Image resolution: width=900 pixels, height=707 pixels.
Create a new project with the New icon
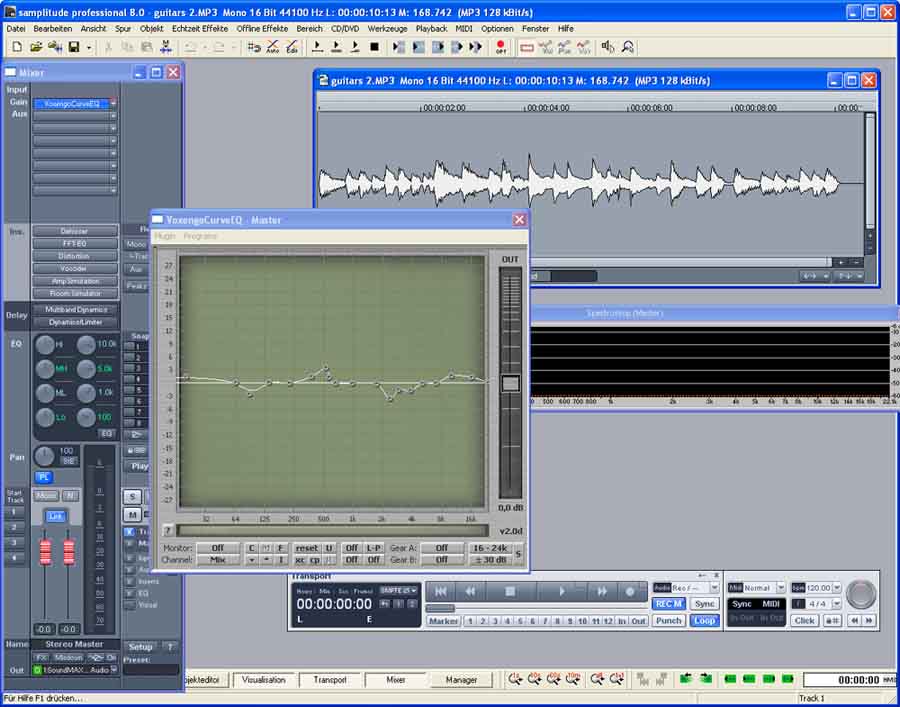pos(17,47)
